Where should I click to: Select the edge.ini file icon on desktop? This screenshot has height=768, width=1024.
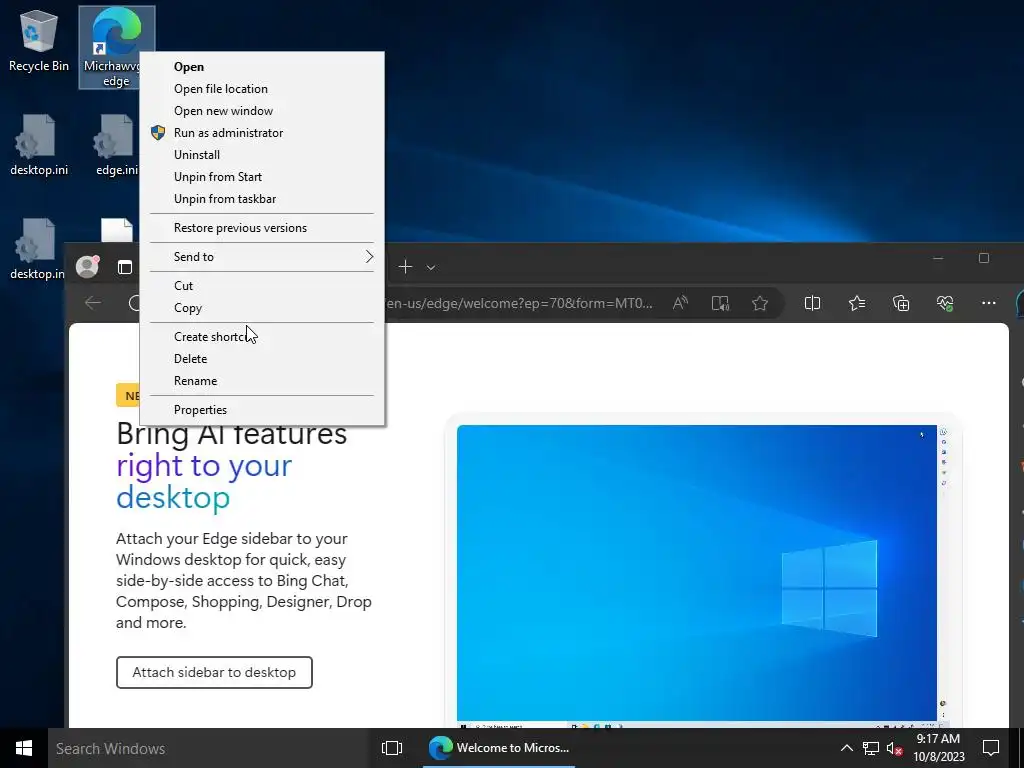pos(116,145)
